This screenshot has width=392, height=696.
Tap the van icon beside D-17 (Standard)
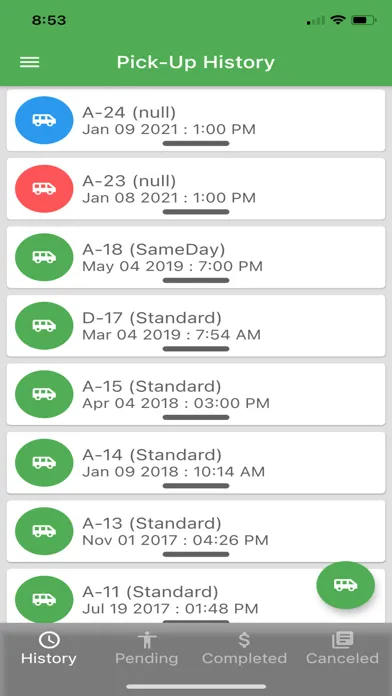point(44,325)
